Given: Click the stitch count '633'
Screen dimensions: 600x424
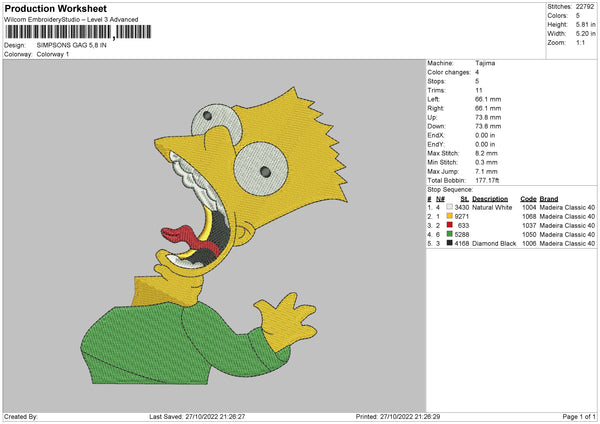Looking at the screenshot, I should [x=463, y=225].
